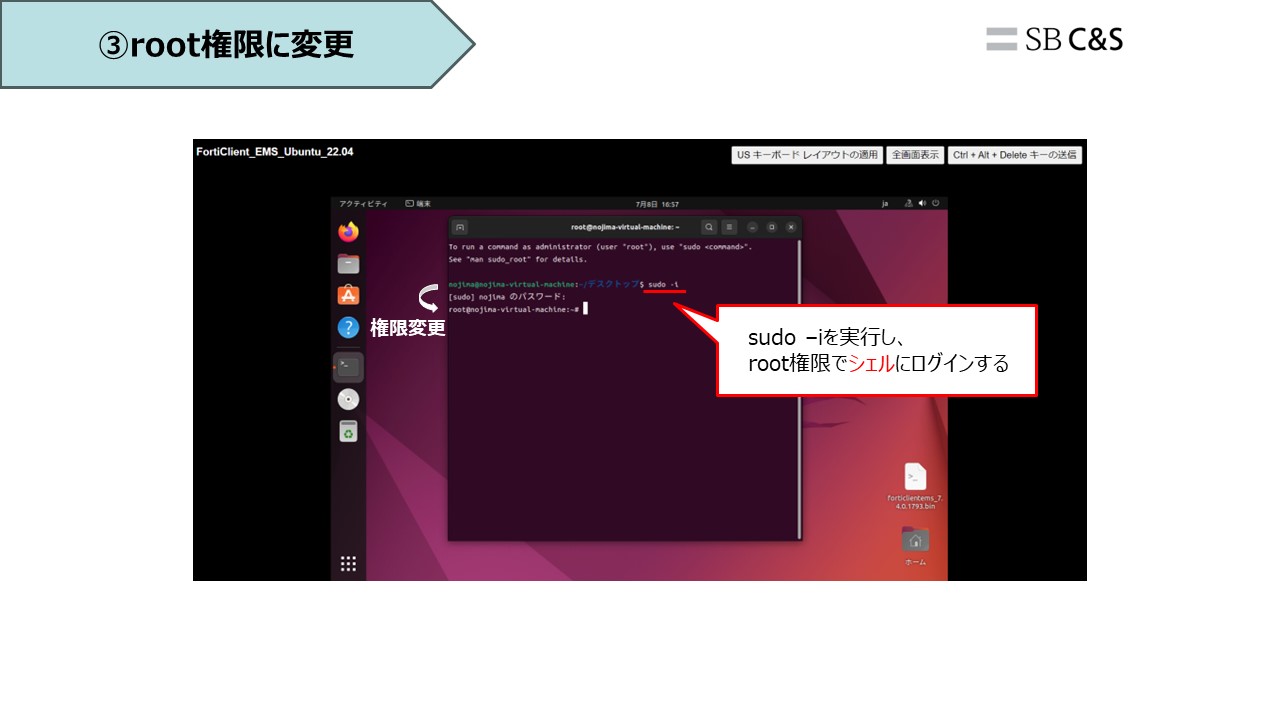
Task: Open the Trash icon in the dock
Action: 348,431
